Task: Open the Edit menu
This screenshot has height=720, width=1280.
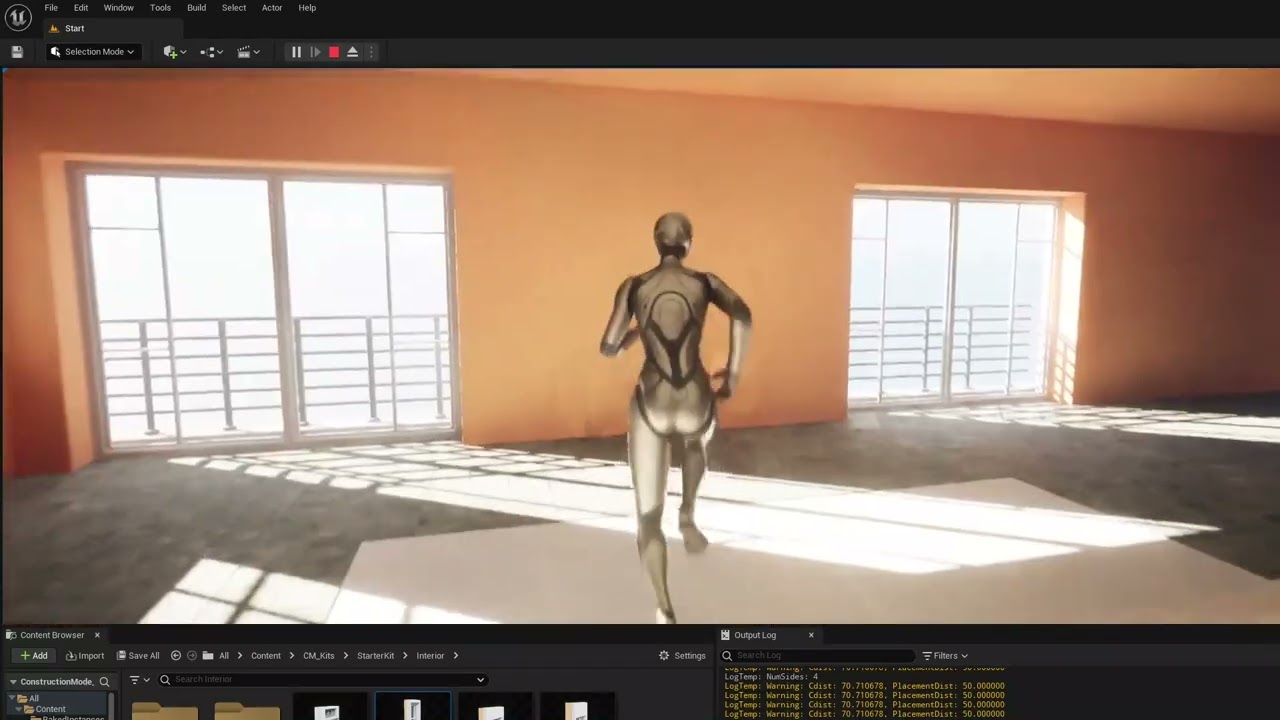Action: click(x=81, y=8)
